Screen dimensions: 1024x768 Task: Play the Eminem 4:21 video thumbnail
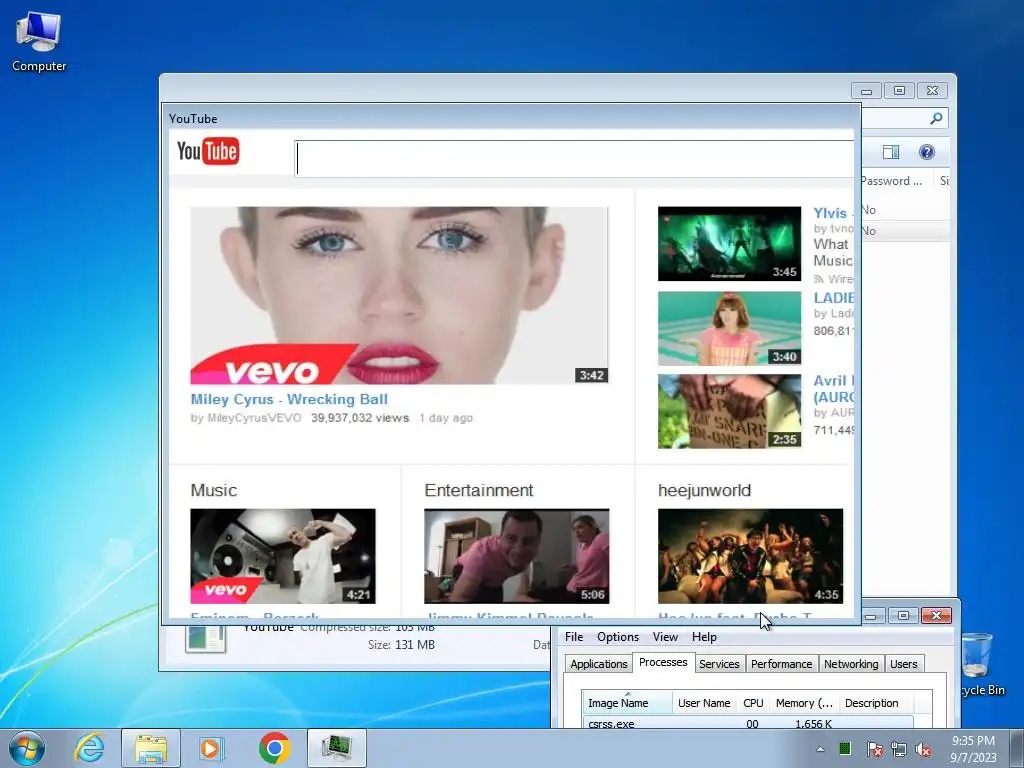(283, 556)
